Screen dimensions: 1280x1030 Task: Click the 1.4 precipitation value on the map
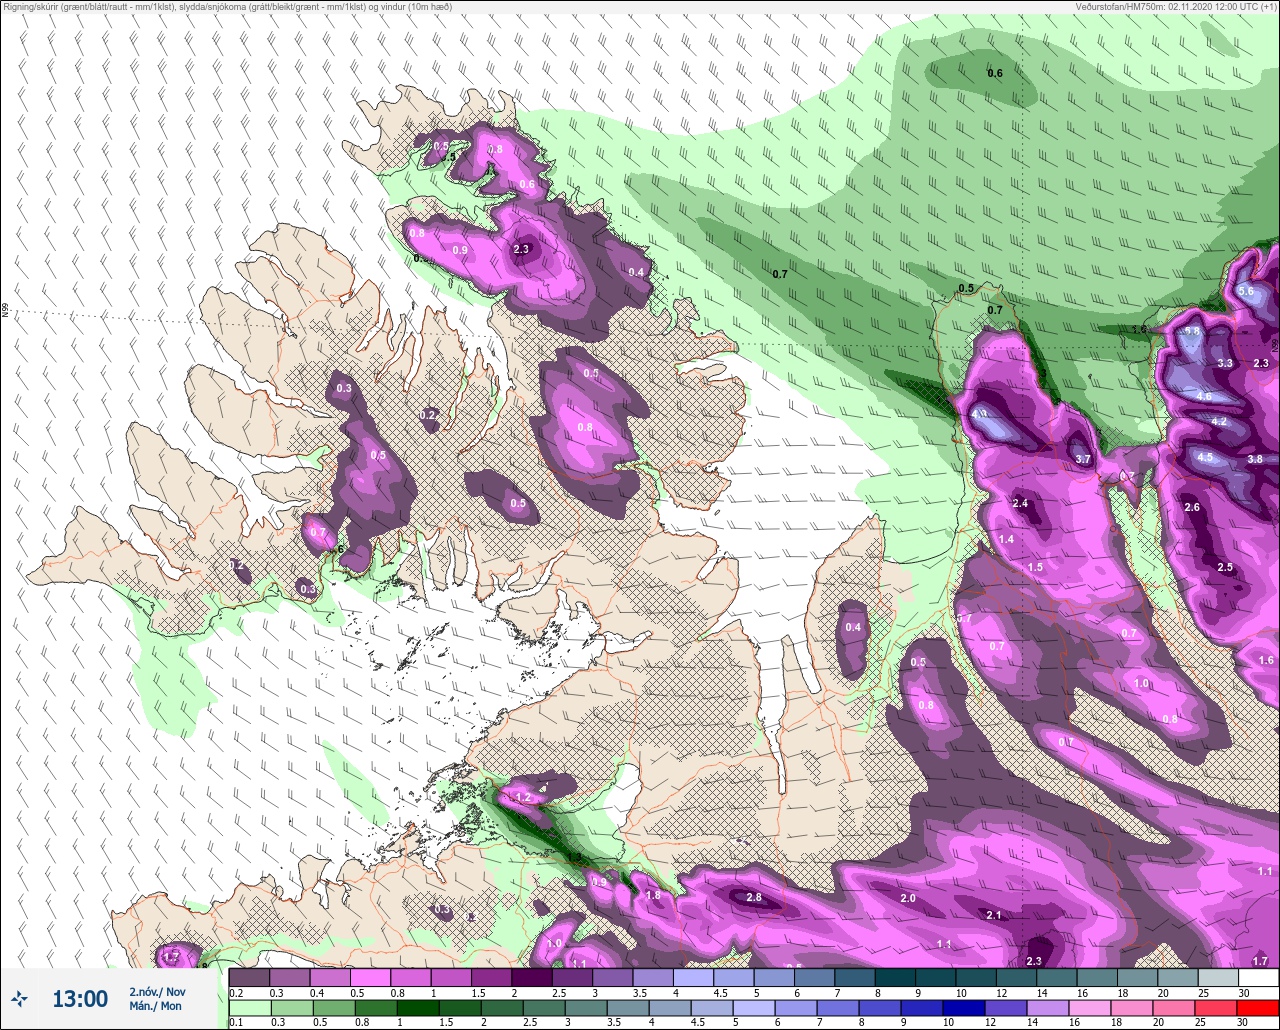[1006, 540]
